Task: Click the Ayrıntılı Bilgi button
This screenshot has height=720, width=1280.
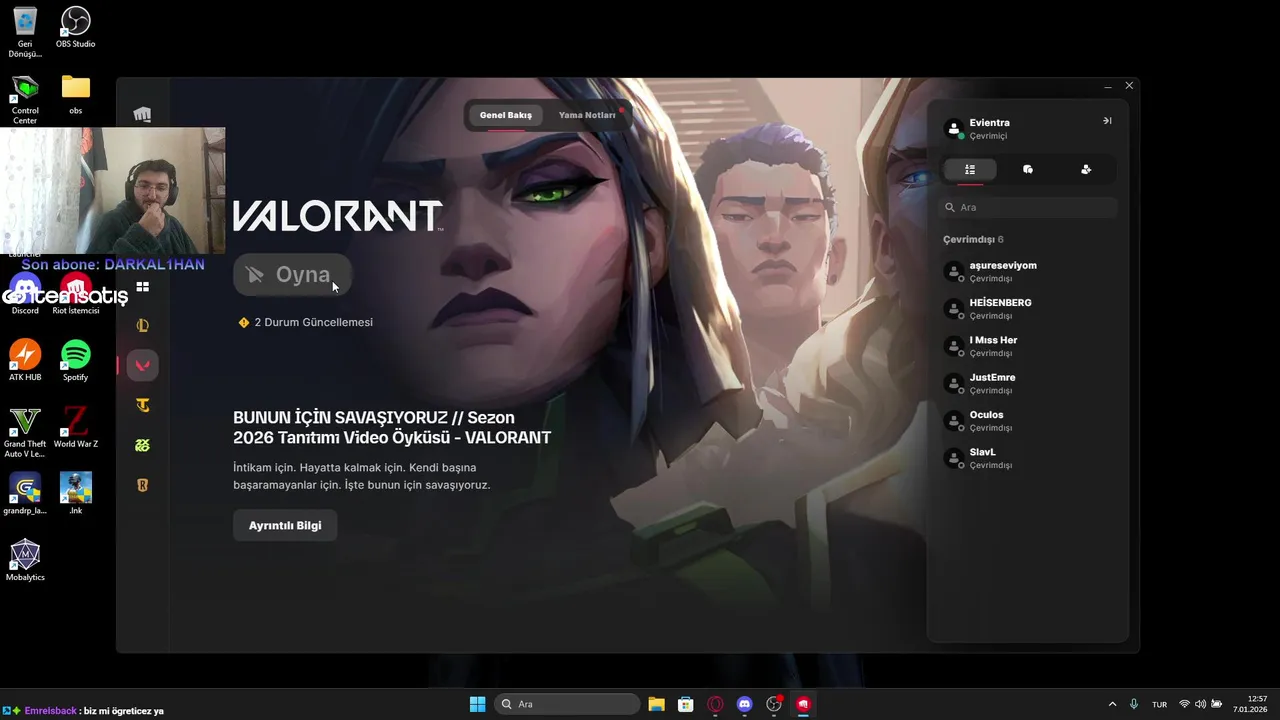Action: tap(285, 525)
